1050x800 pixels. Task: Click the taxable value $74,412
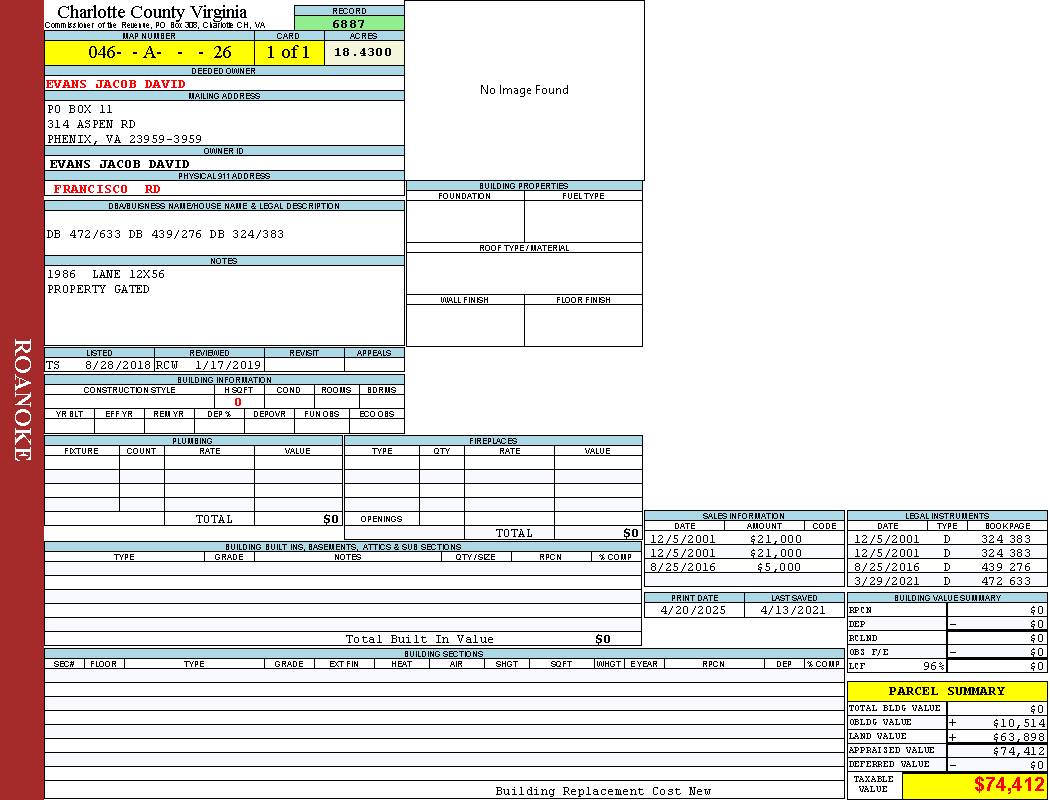click(1009, 784)
